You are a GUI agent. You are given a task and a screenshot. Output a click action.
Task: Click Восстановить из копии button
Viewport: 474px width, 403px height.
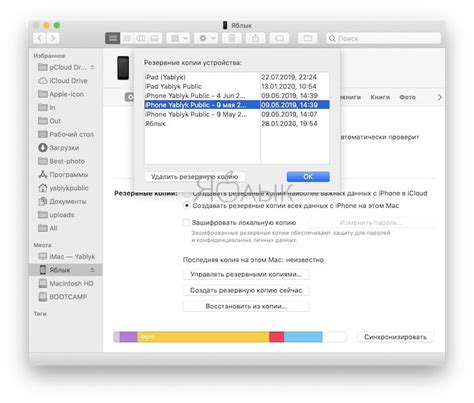246,306
